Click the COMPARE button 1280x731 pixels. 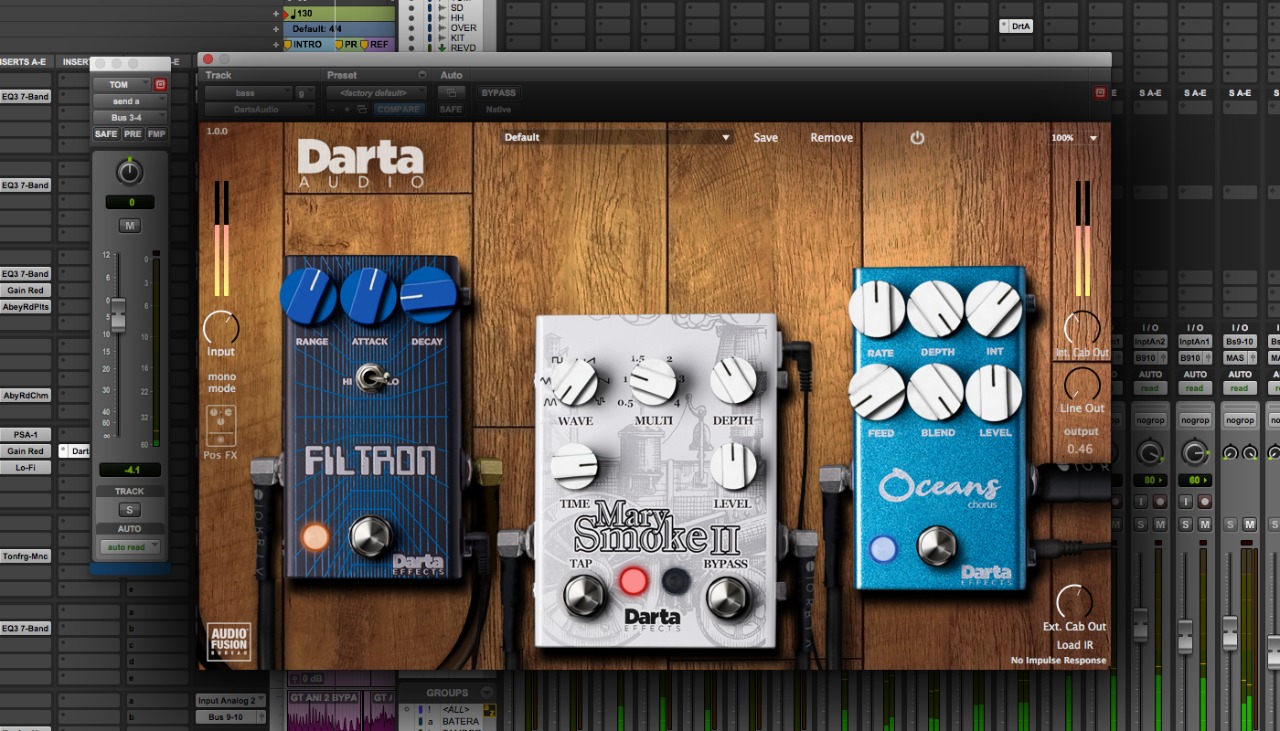399,109
